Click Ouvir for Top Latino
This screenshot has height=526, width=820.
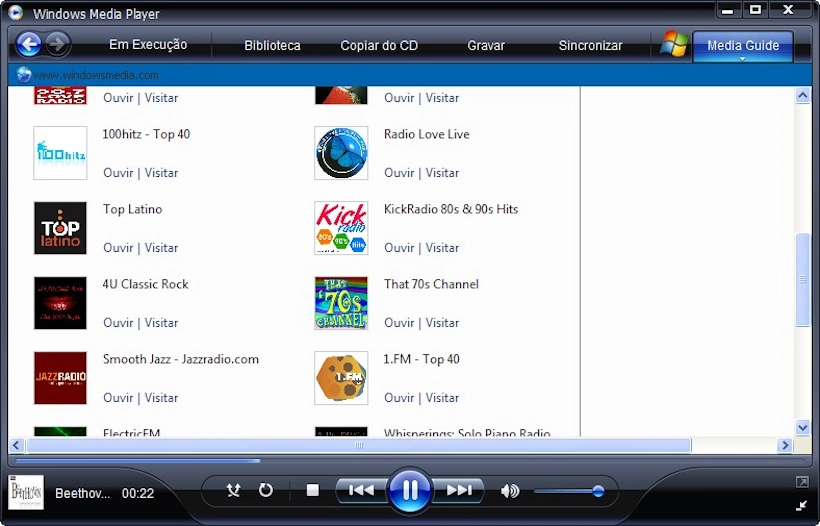118,248
